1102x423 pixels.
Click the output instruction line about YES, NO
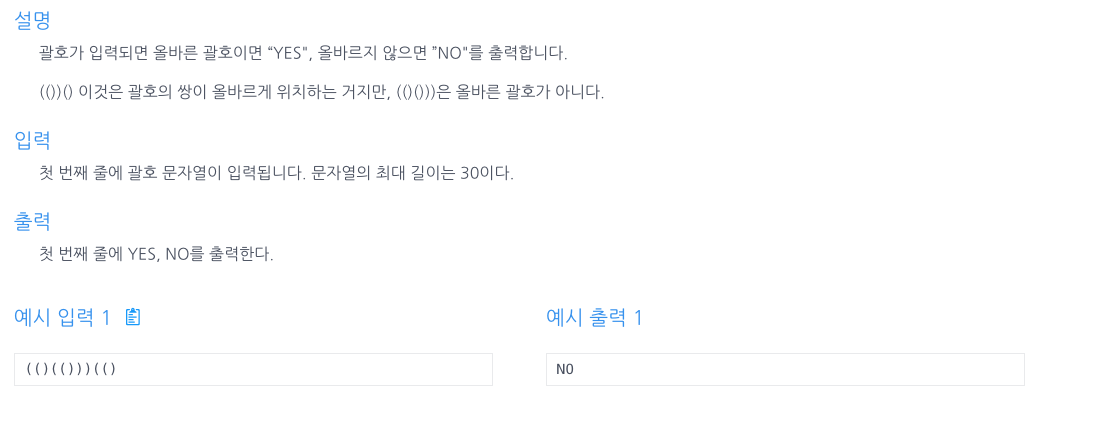tap(156, 254)
